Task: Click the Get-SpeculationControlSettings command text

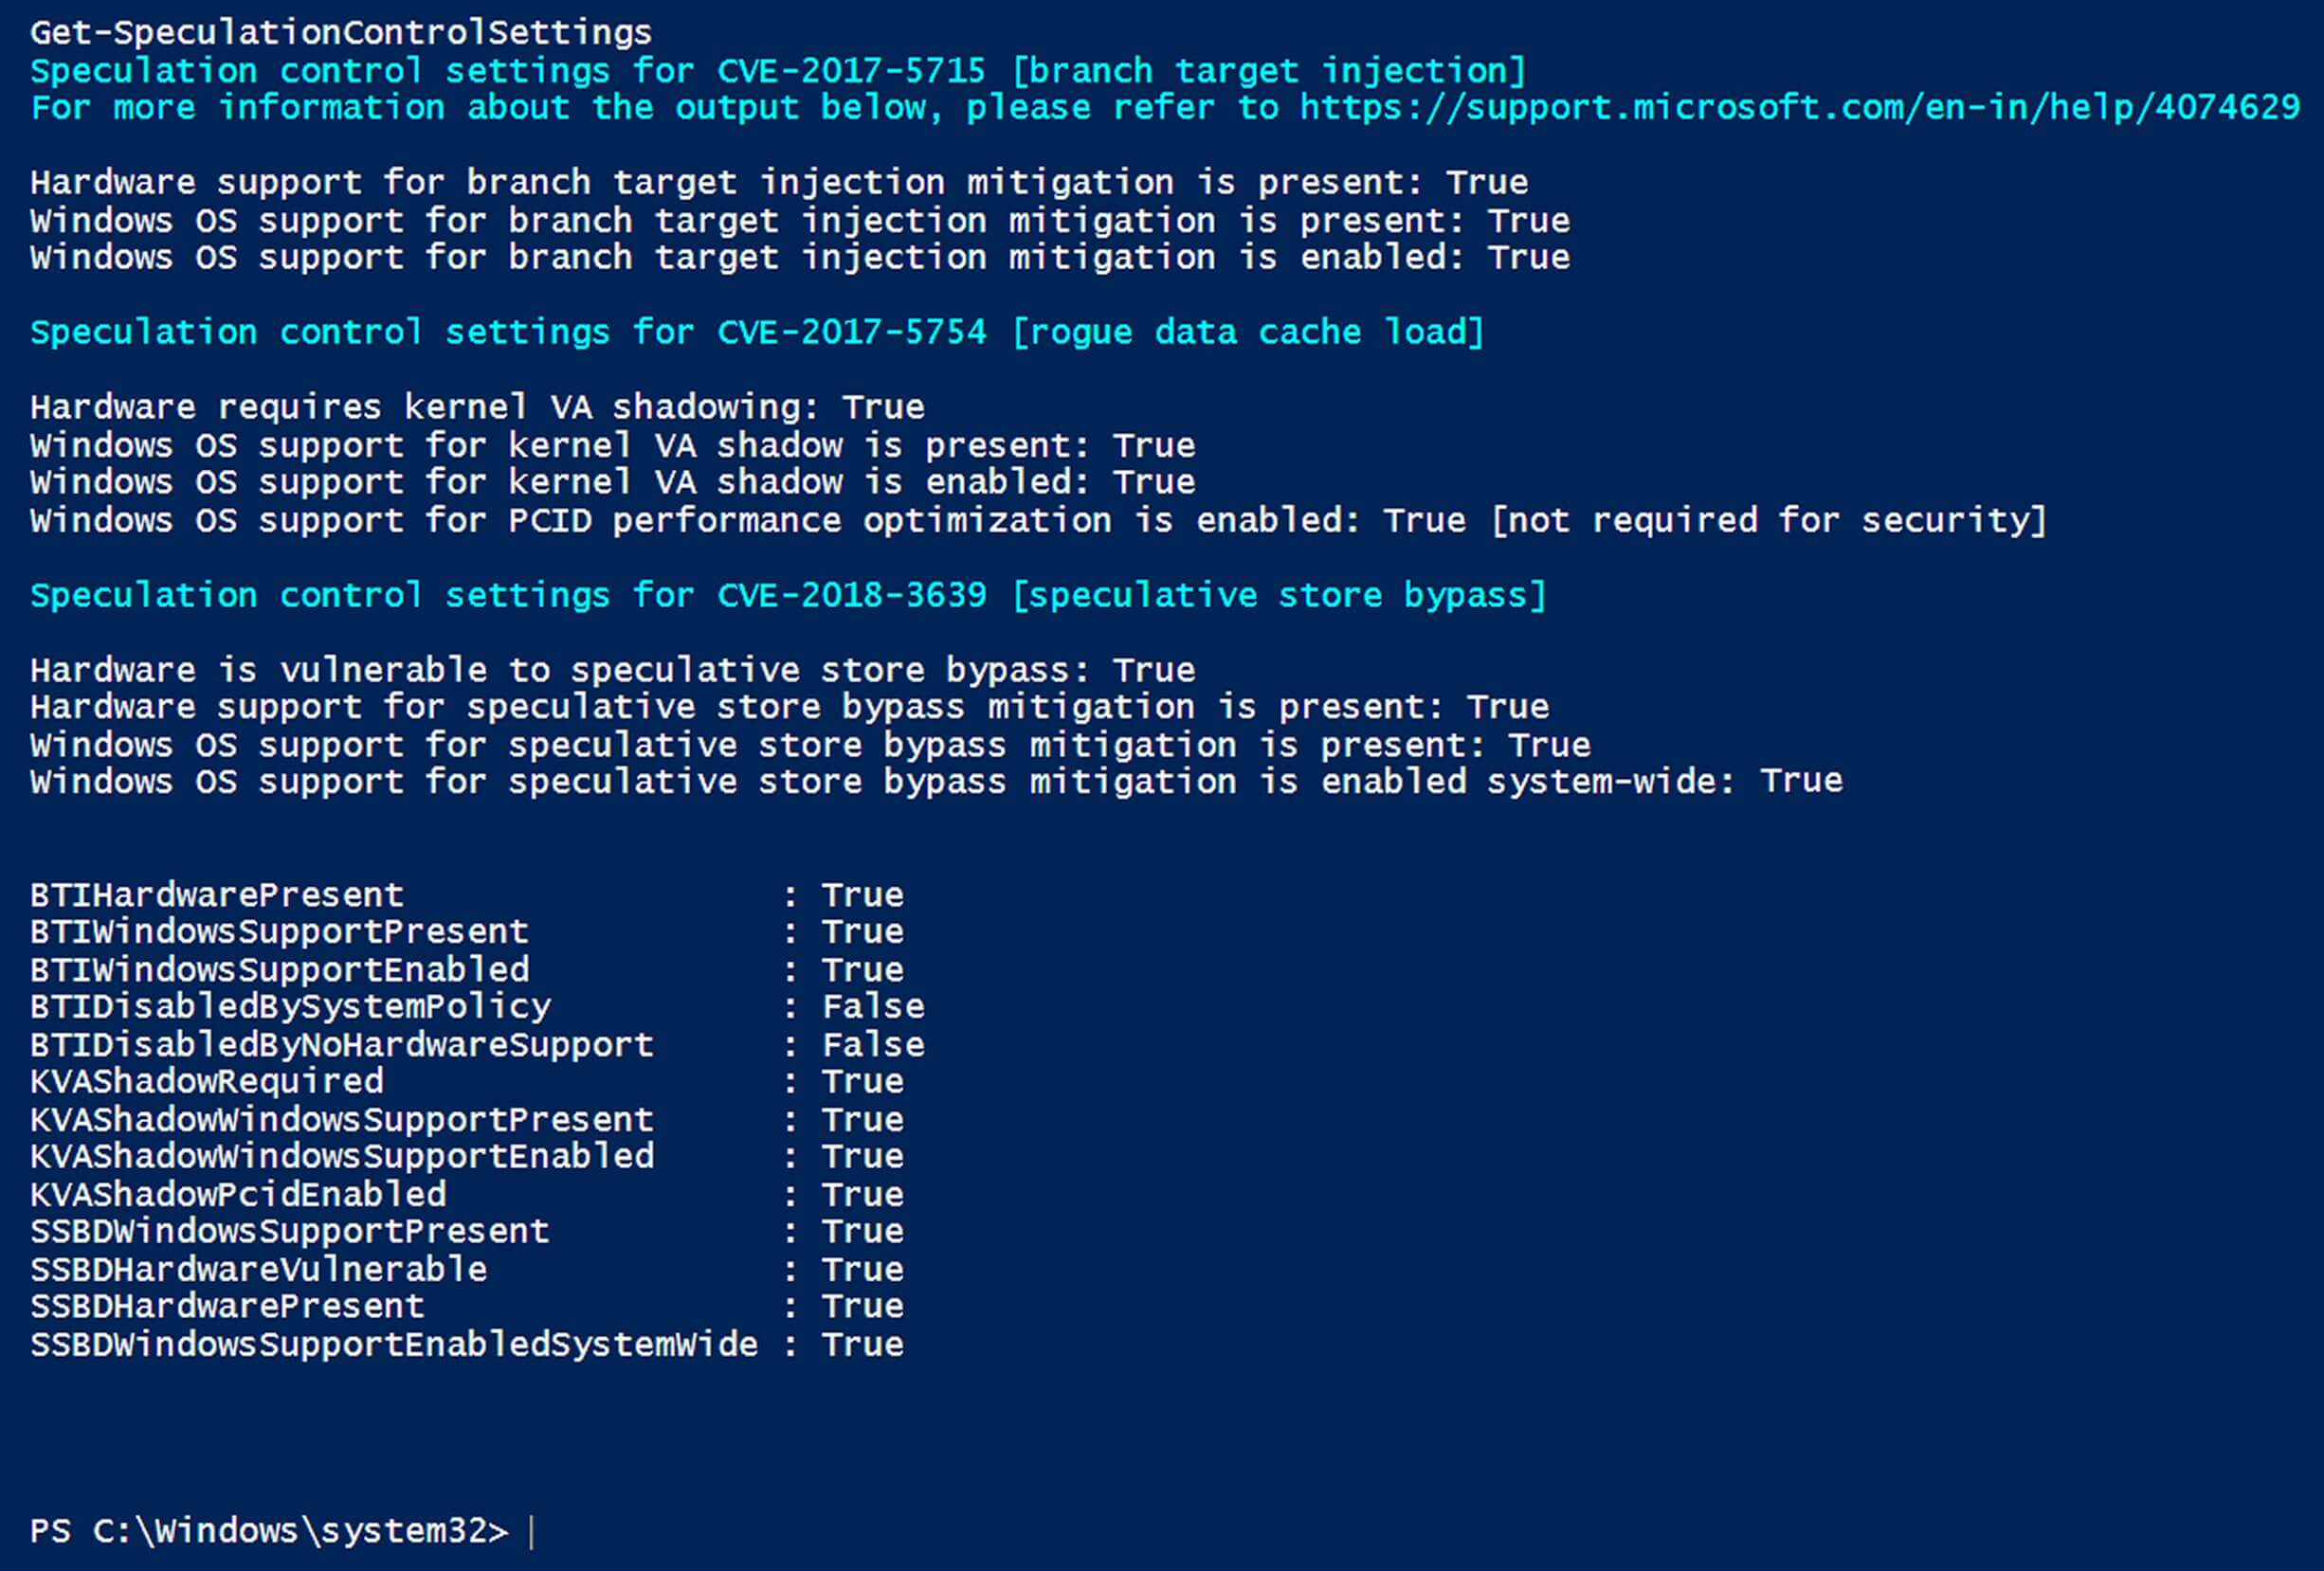Action: point(341,33)
